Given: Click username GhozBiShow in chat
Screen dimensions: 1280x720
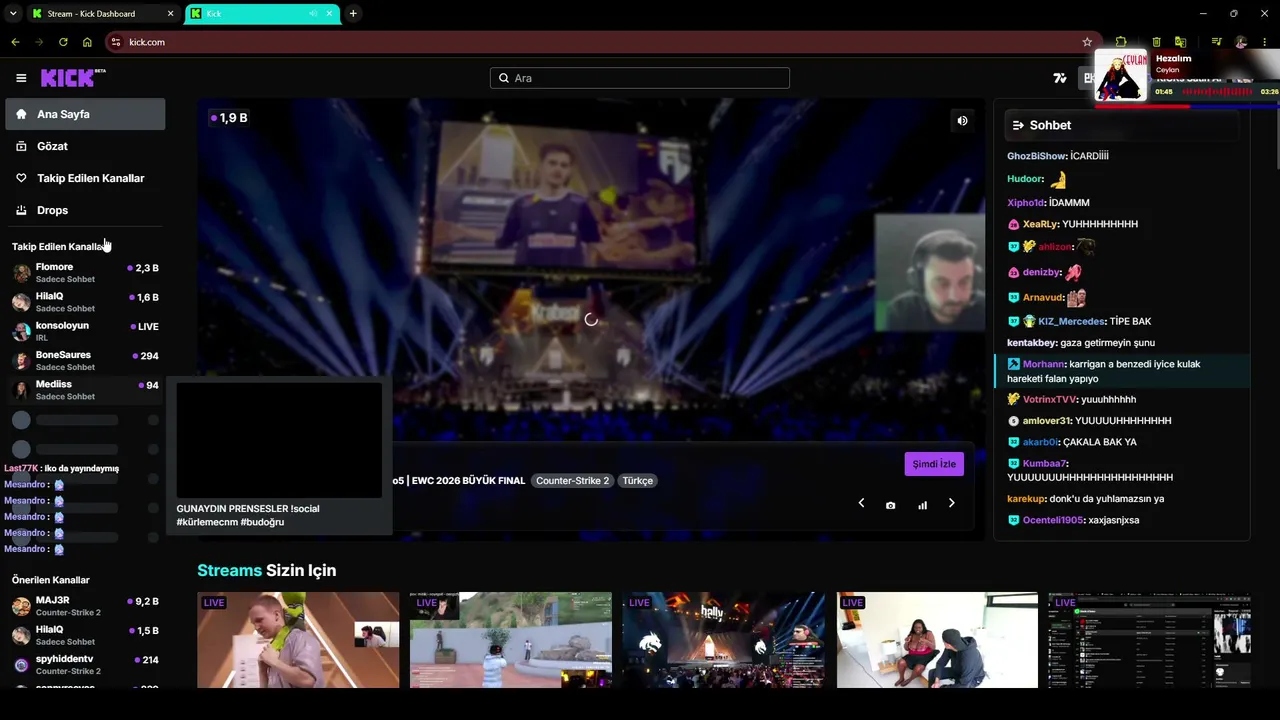Looking at the screenshot, I should tap(1037, 156).
